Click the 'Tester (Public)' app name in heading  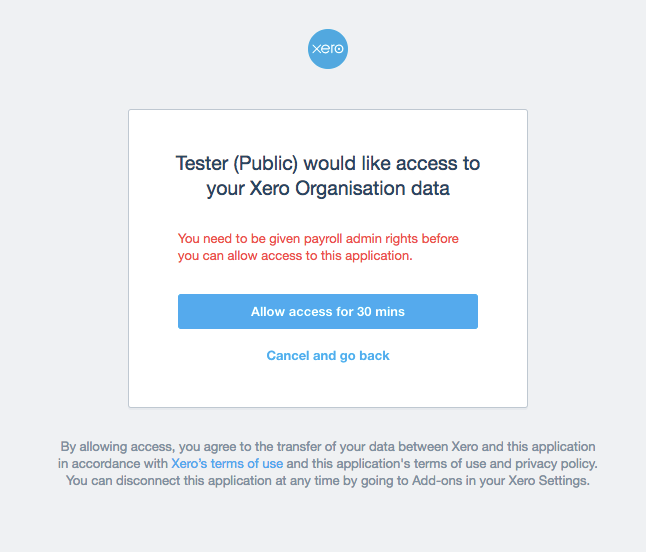click(x=236, y=164)
